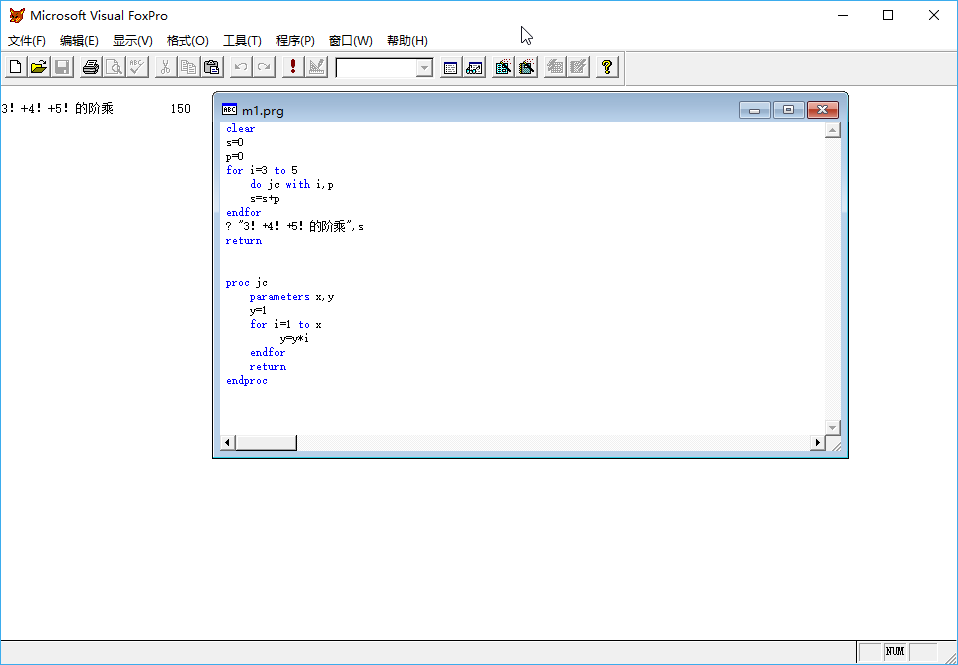Click the 'parameters x,y' code line

pyautogui.click(x=292, y=296)
